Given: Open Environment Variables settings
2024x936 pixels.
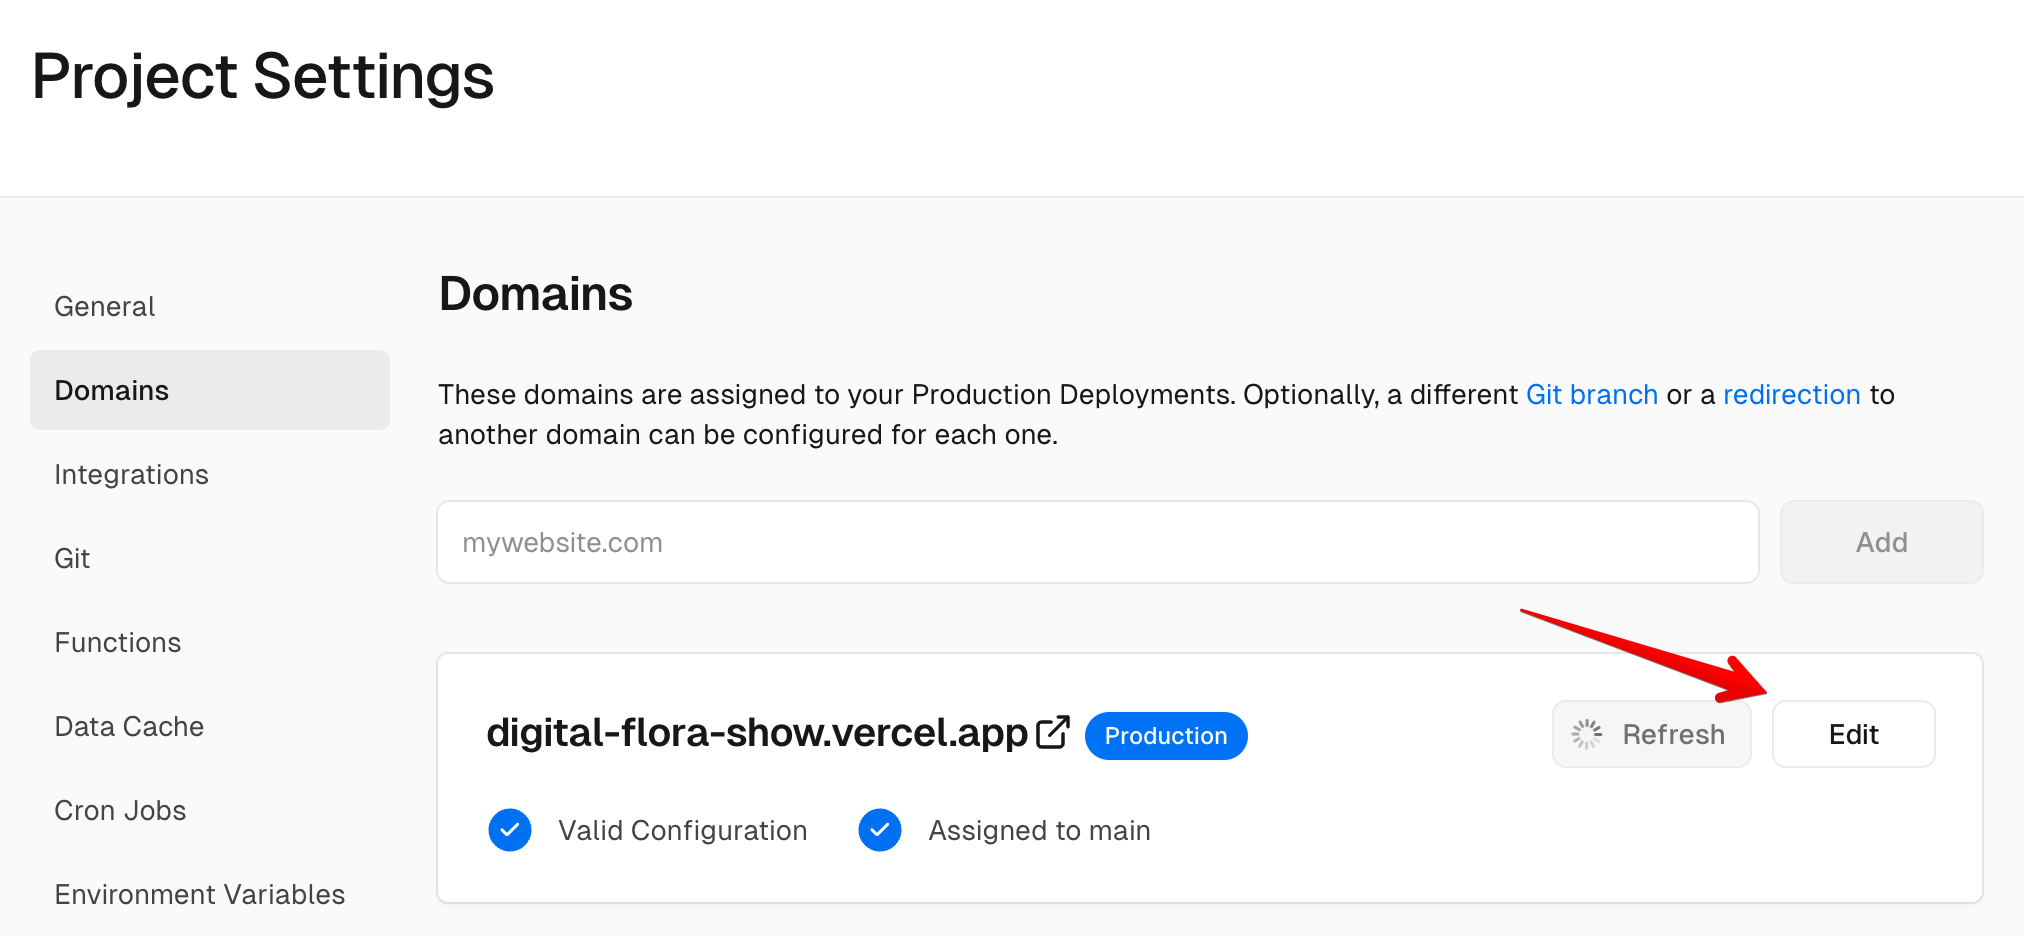Looking at the screenshot, I should 200,894.
